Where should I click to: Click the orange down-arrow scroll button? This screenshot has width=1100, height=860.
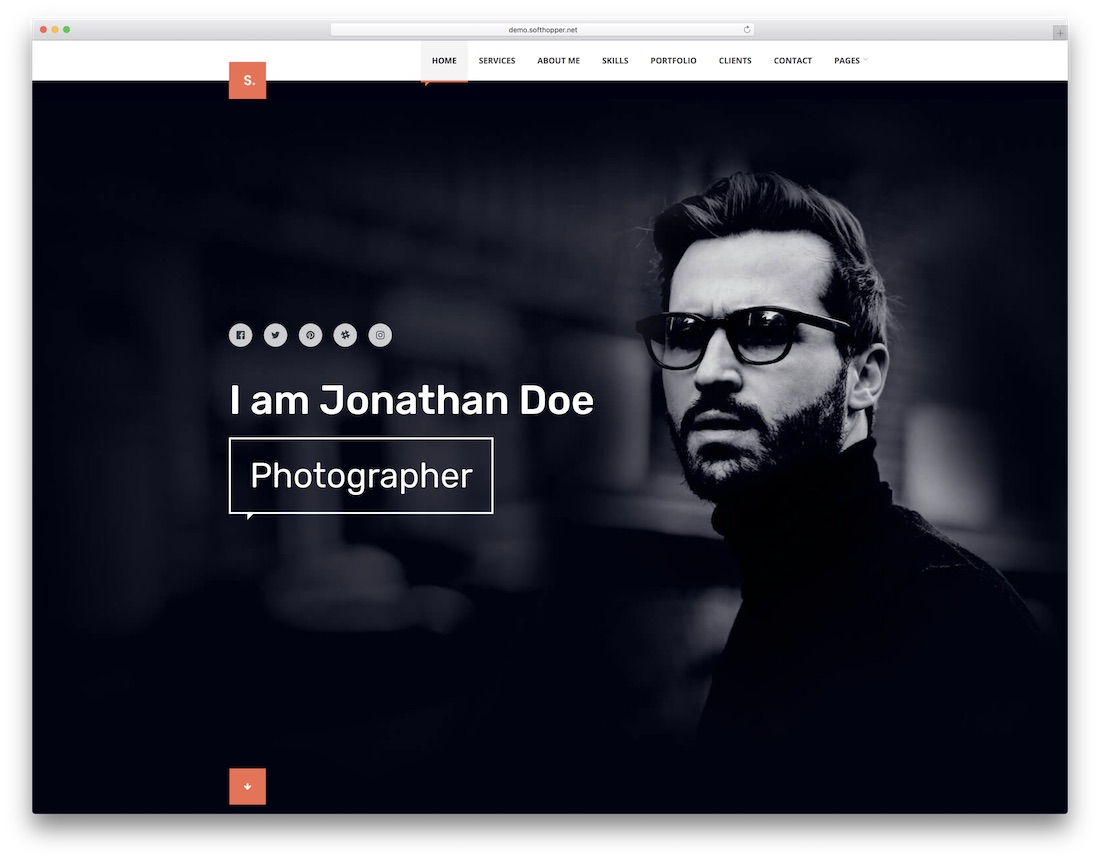click(248, 786)
